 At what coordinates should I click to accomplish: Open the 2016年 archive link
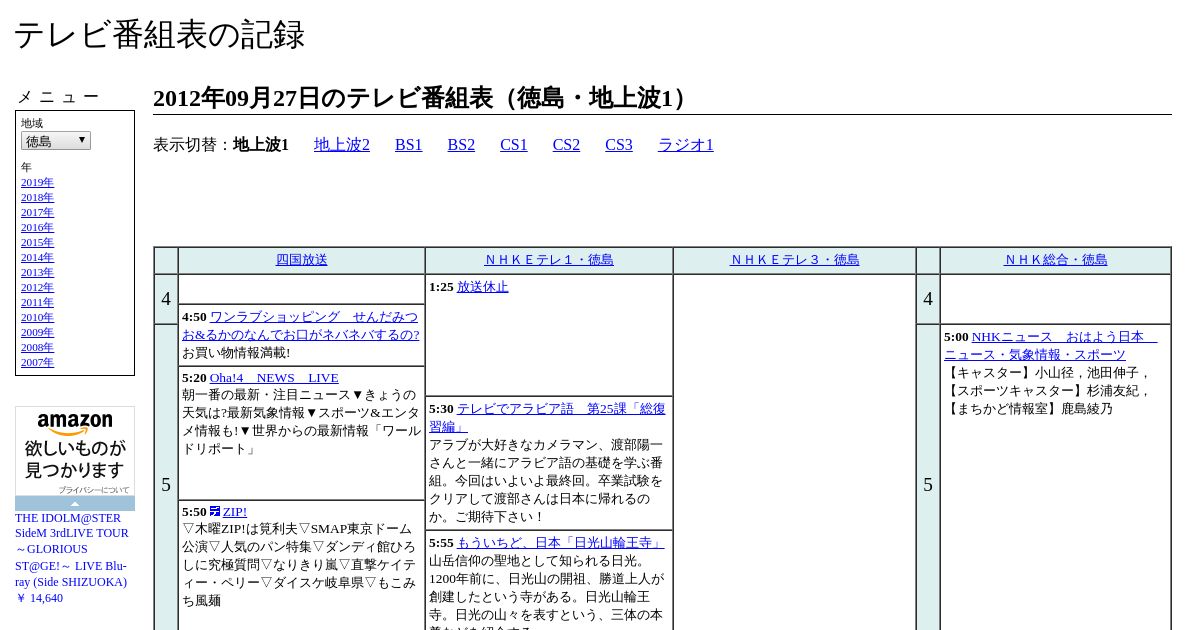pyautogui.click(x=37, y=227)
